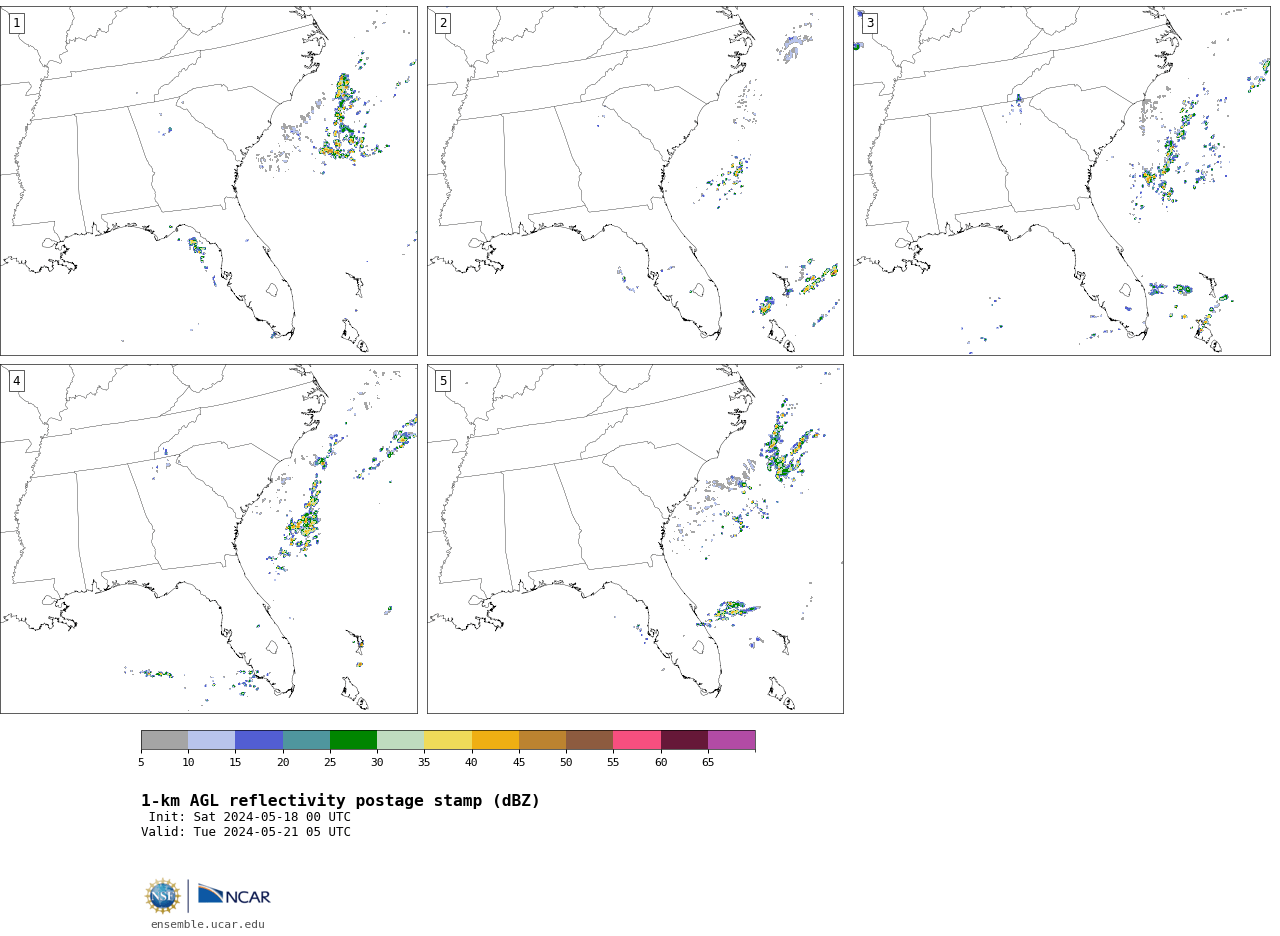Click the ensemble.ucar.edu text
Image resolution: width=1280 pixels, height=936 pixels.
tap(208, 925)
